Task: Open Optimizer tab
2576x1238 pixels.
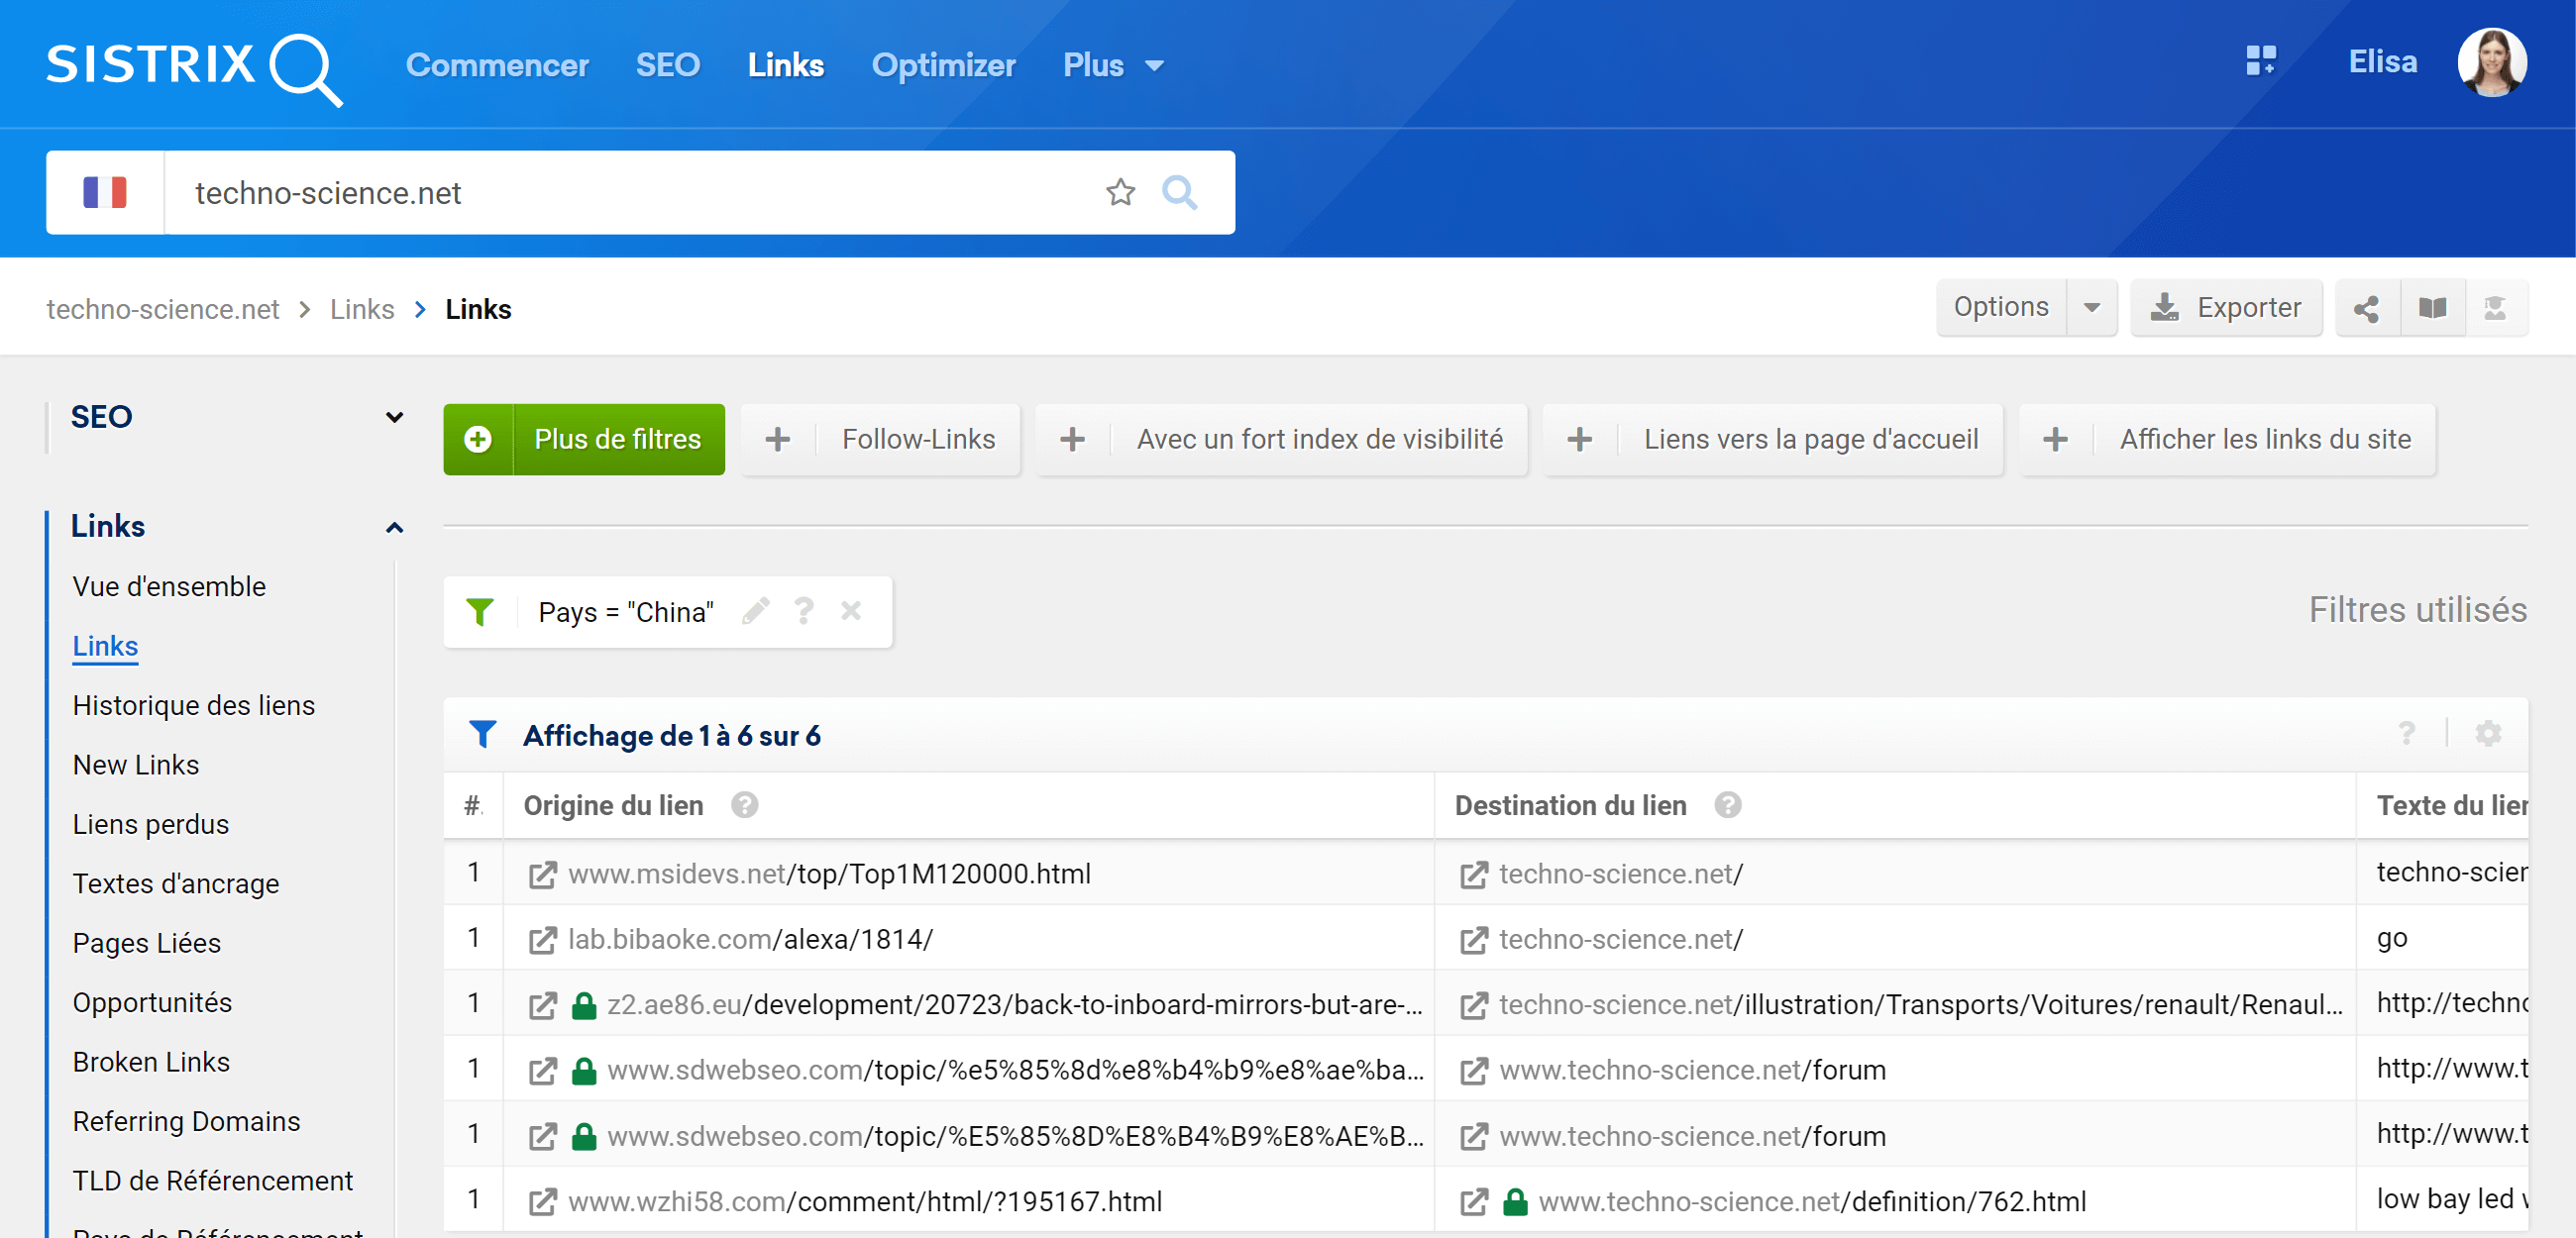Action: (943, 65)
